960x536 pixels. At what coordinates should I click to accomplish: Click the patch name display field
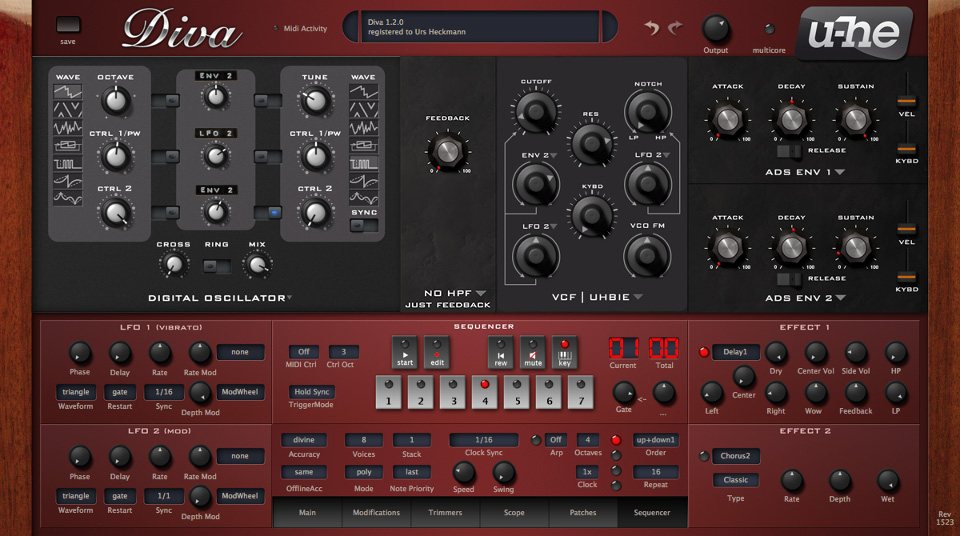(x=480, y=27)
